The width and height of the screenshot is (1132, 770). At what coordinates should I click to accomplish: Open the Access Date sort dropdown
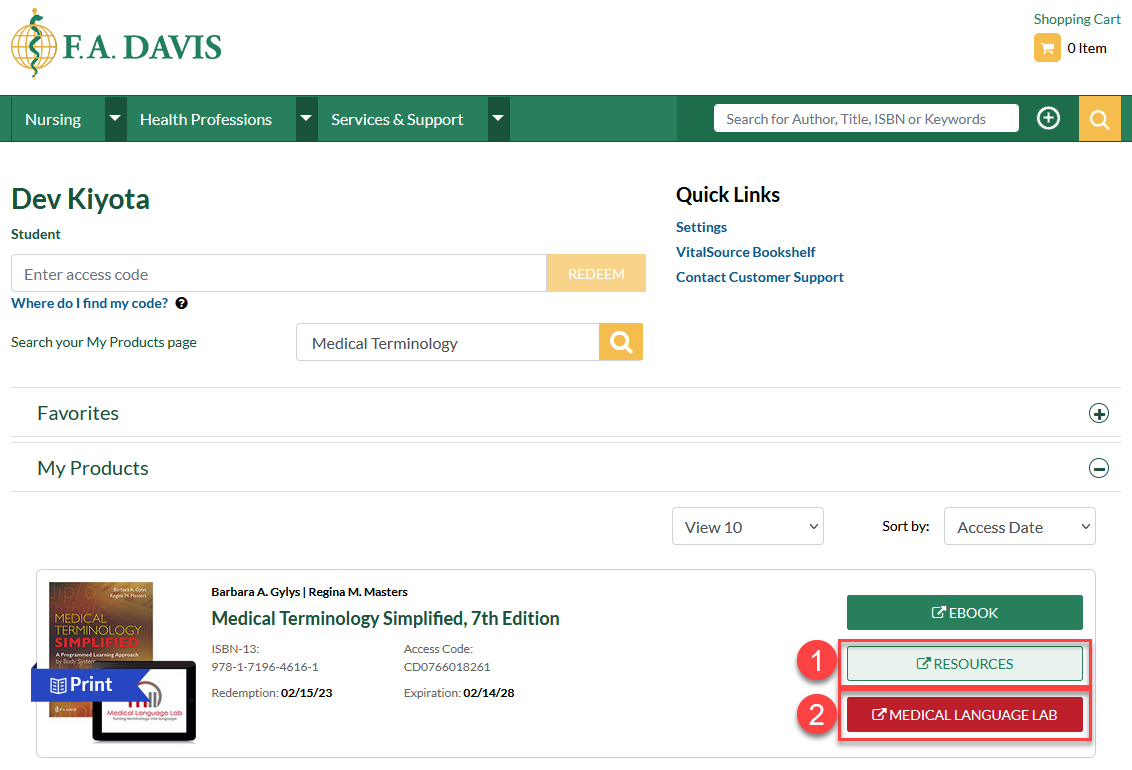1019,527
